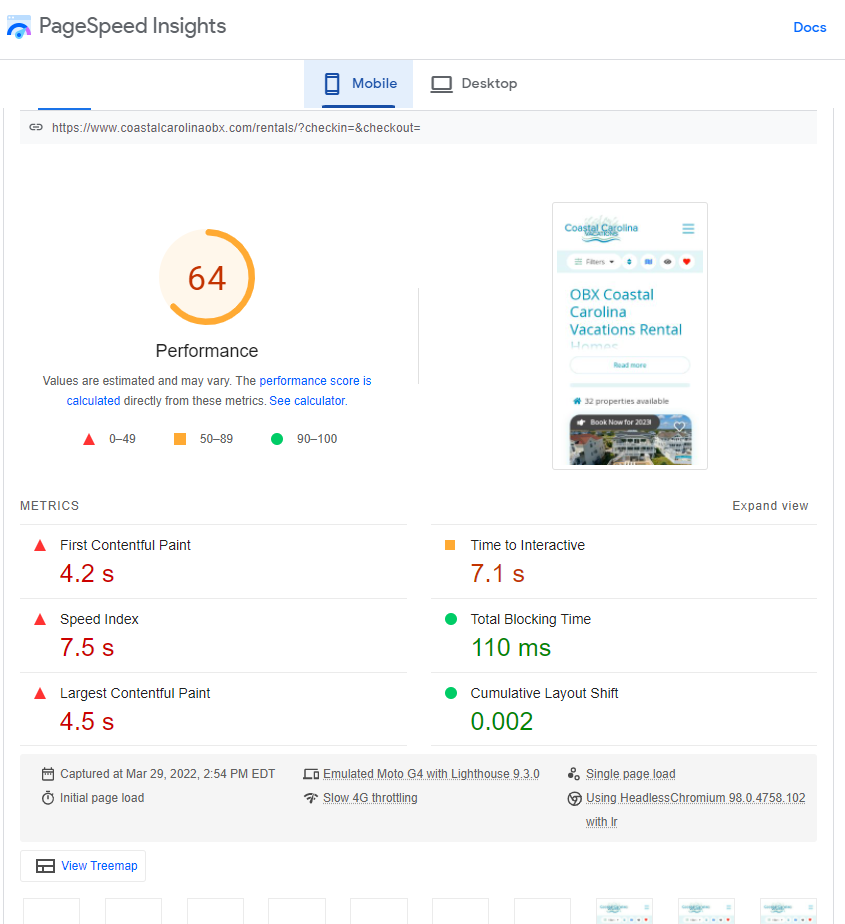Click the mobile page screenshot preview
The height and width of the screenshot is (924, 845).
tap(630, 336)
